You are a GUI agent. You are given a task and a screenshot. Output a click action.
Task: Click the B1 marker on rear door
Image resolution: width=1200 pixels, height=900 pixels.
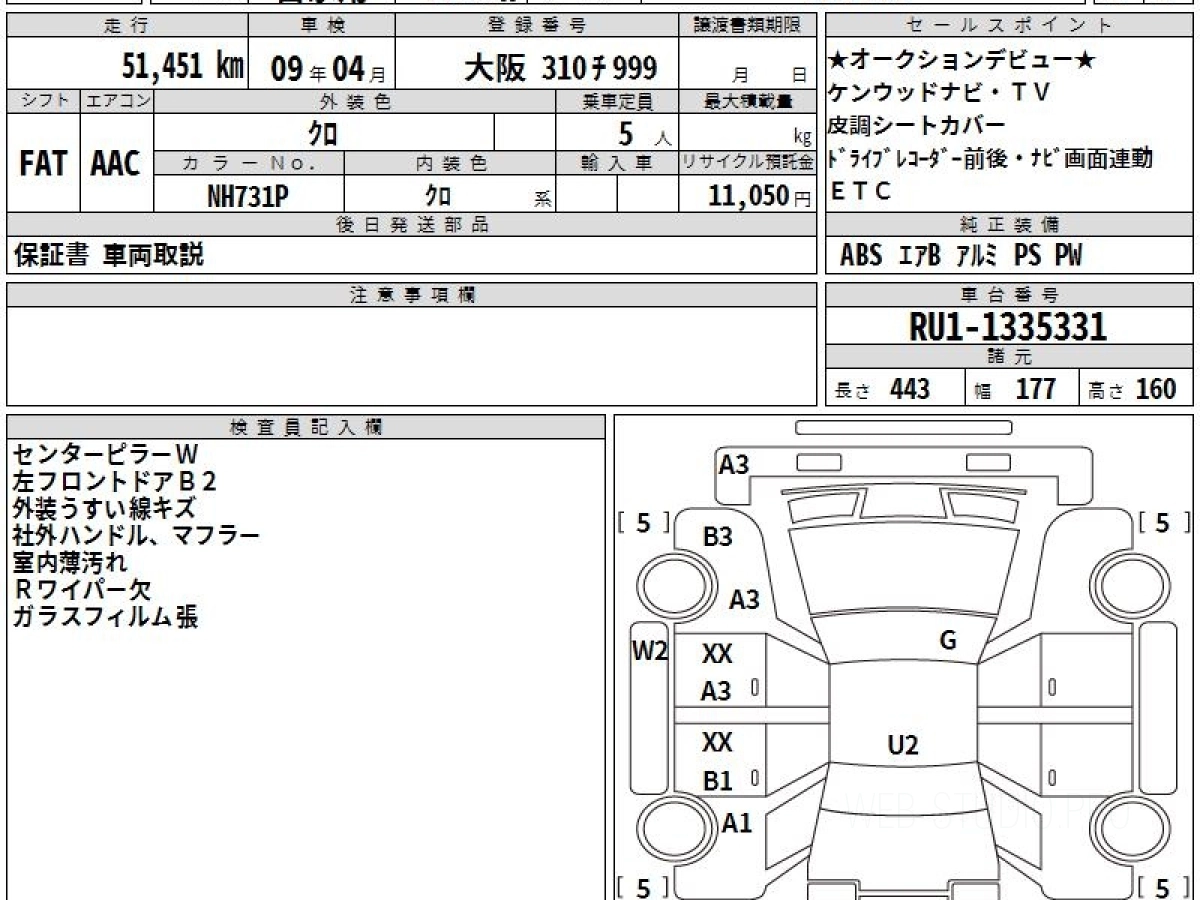pyautogui.click(x=717, y=781)
